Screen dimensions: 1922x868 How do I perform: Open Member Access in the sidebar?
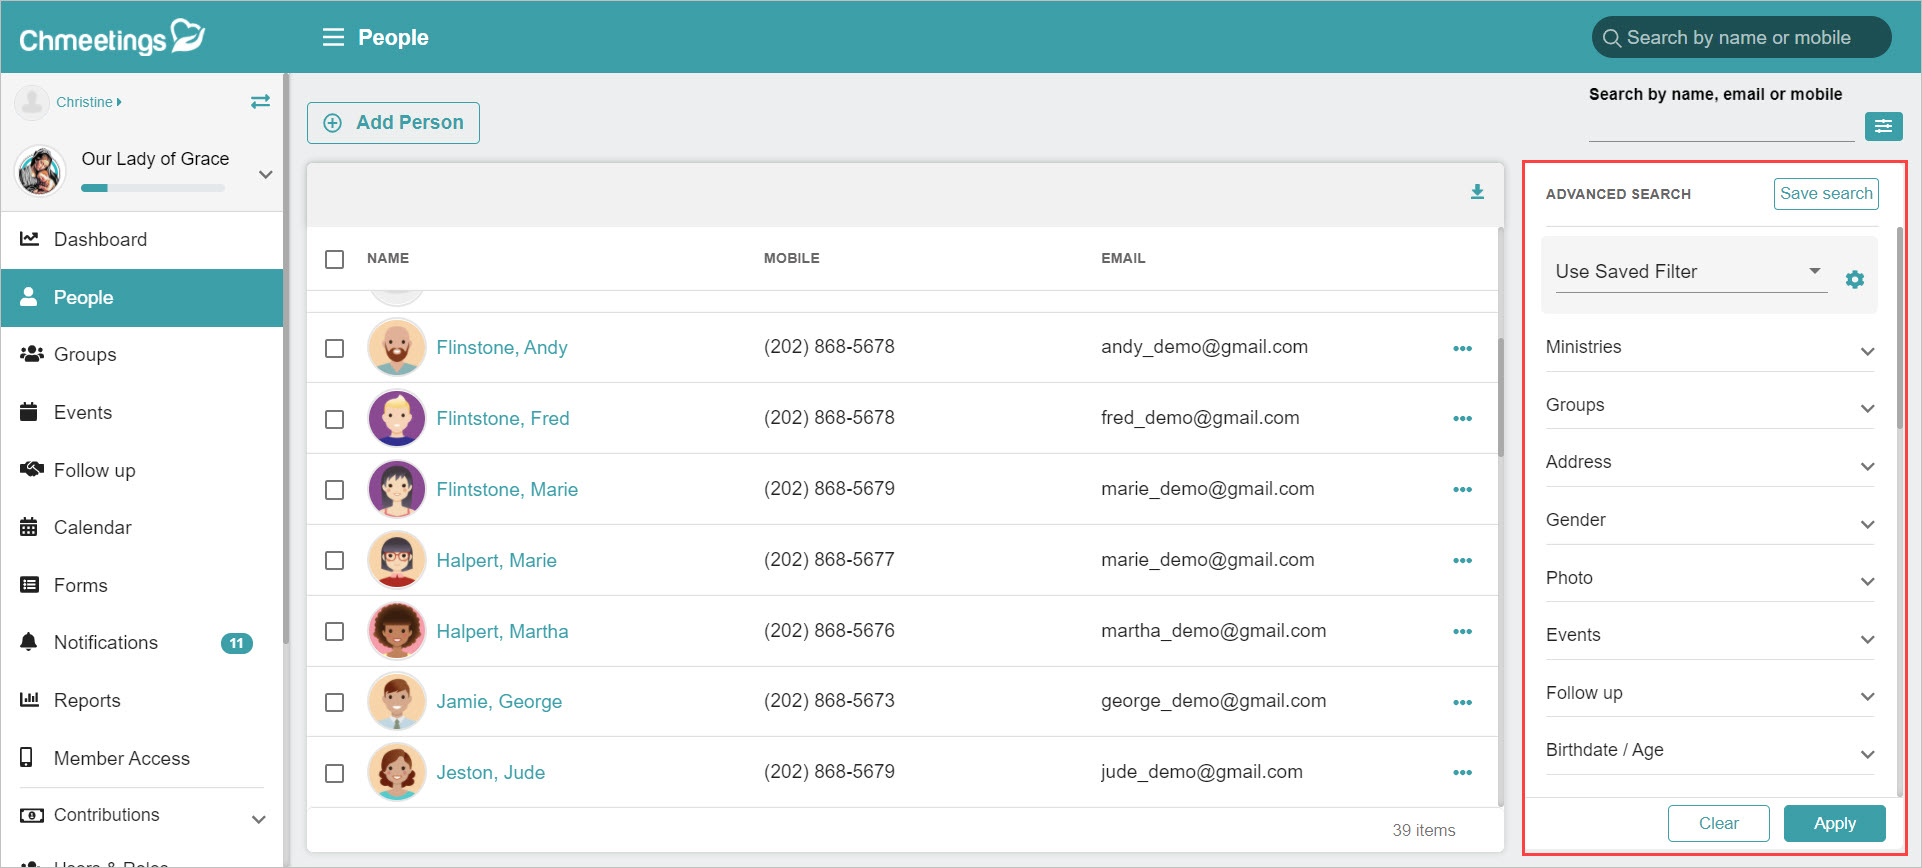(x=142, y=758)
